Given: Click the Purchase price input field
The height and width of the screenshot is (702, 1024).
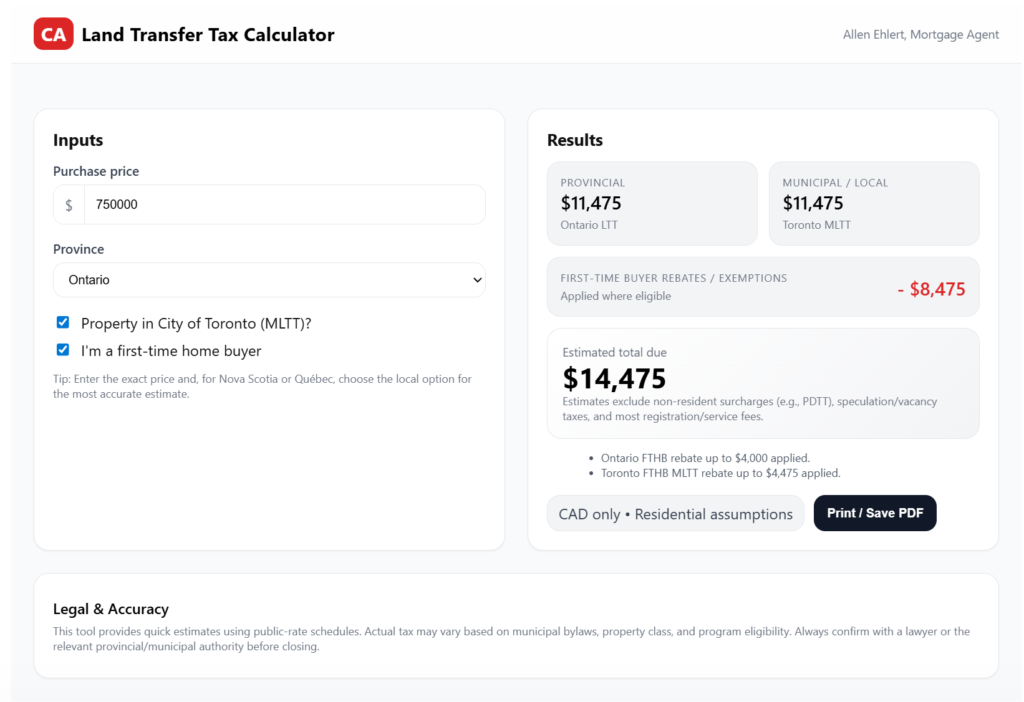Looking at the screenshot, I should [x=284, y=205].
